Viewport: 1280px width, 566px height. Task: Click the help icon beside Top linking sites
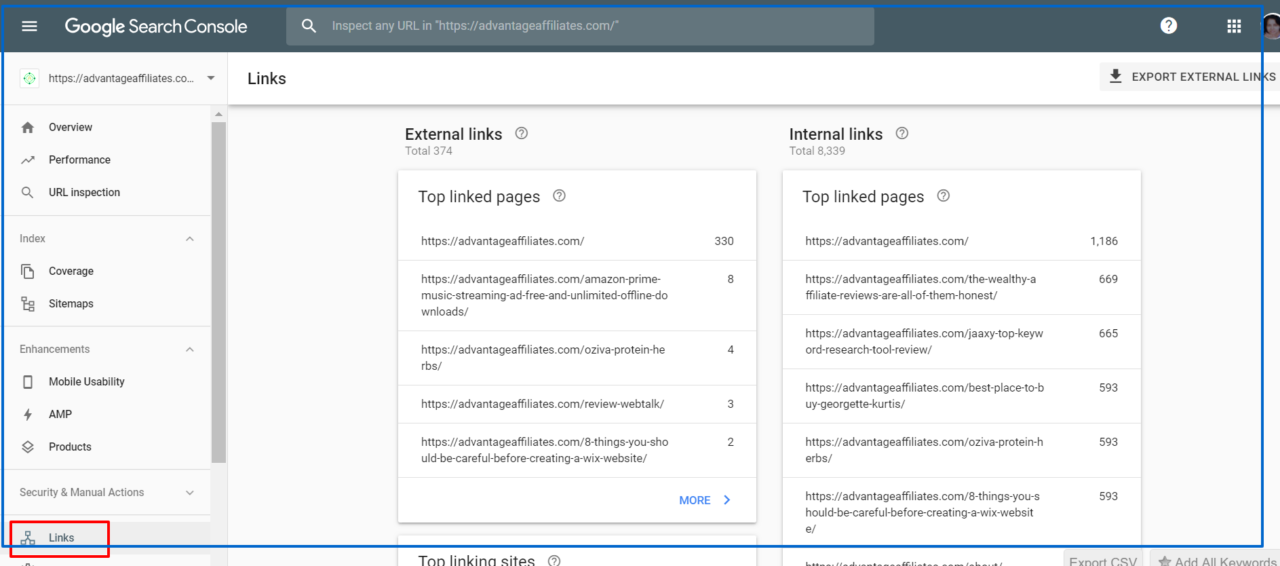[x=554, y=561]
